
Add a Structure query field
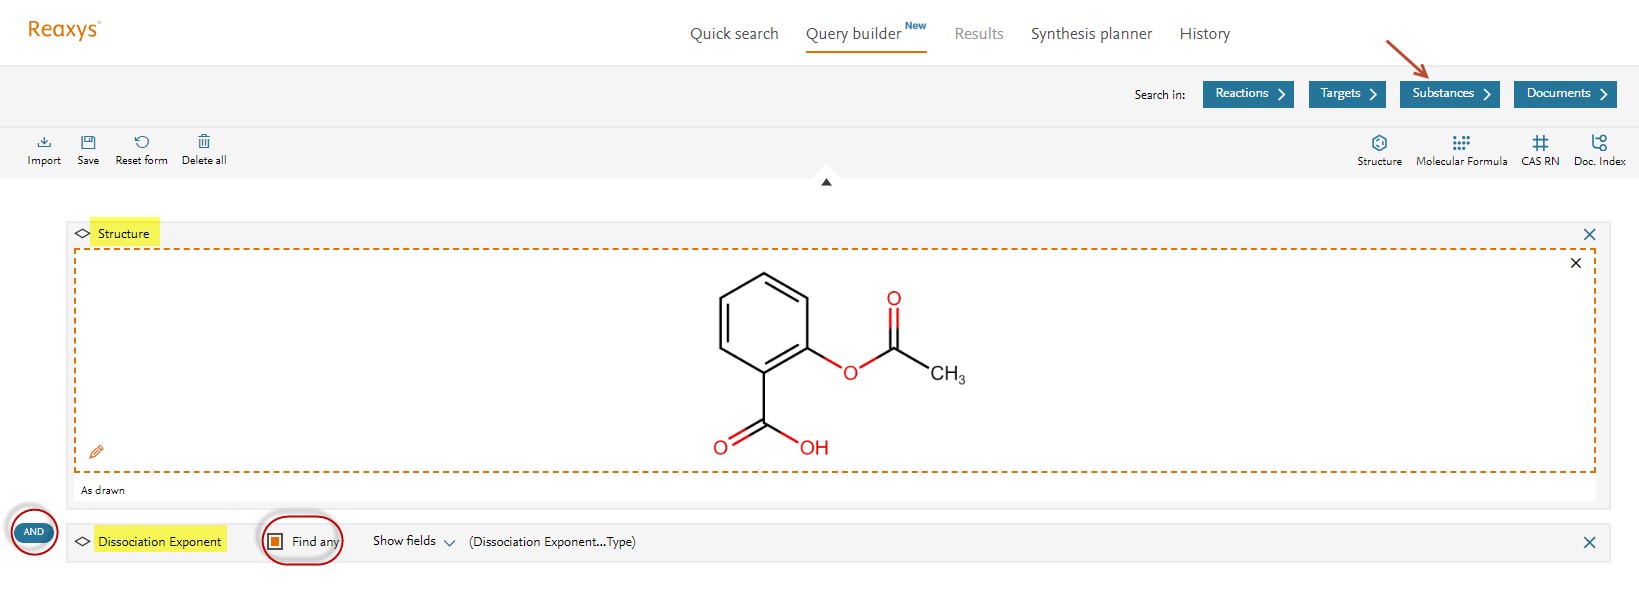pyautogui.click(x=1379, y=143)
